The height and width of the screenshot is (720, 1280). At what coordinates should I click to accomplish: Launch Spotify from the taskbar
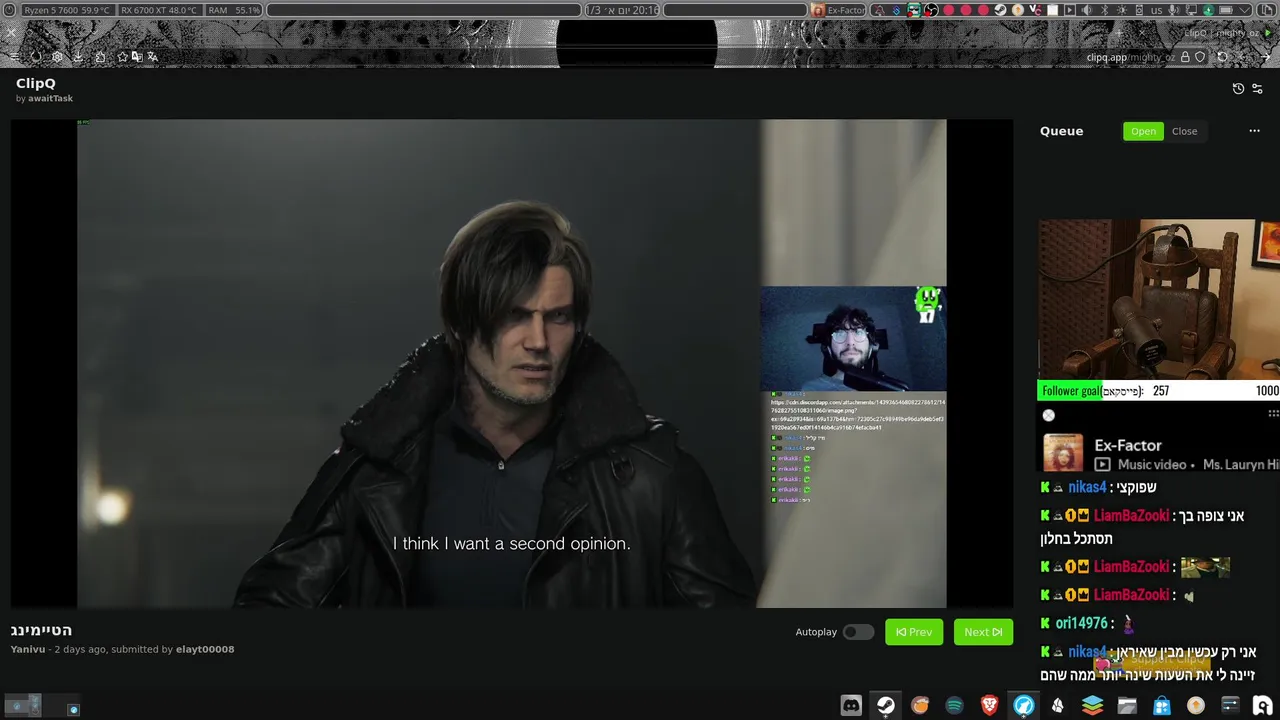tap(954, 705)
